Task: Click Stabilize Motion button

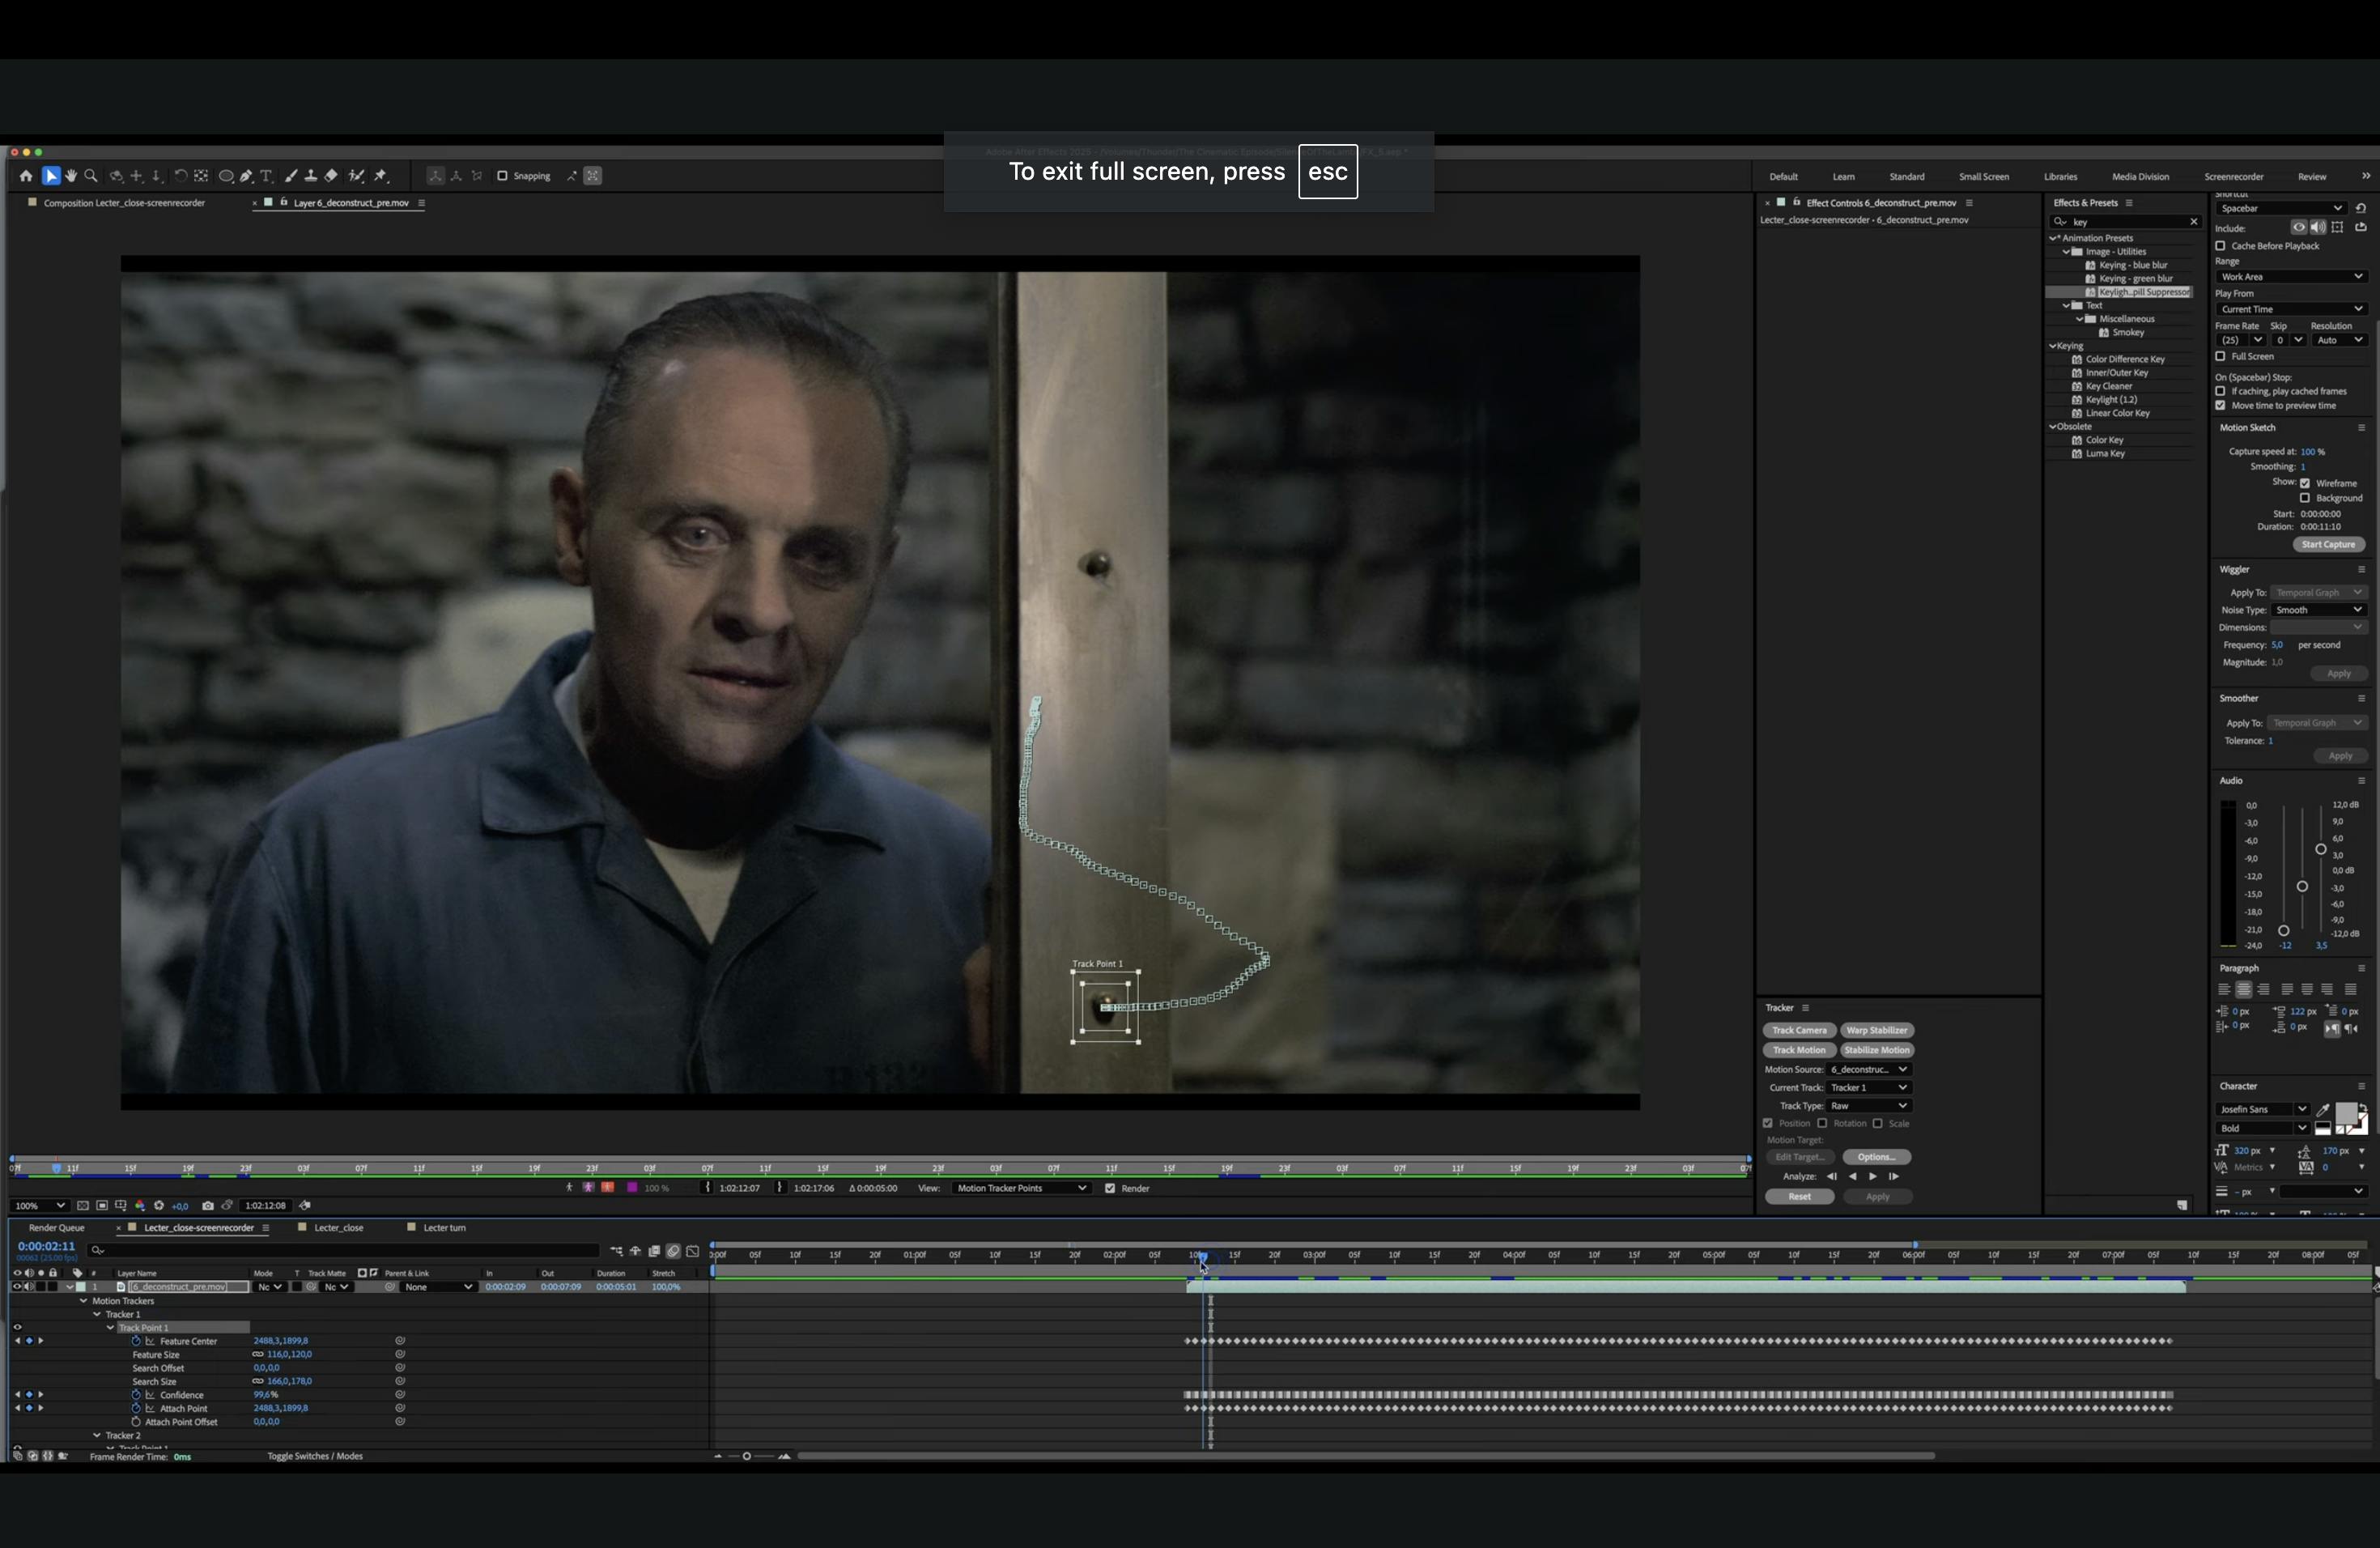Action: pyautogui.click(x=1877, y=1050)
